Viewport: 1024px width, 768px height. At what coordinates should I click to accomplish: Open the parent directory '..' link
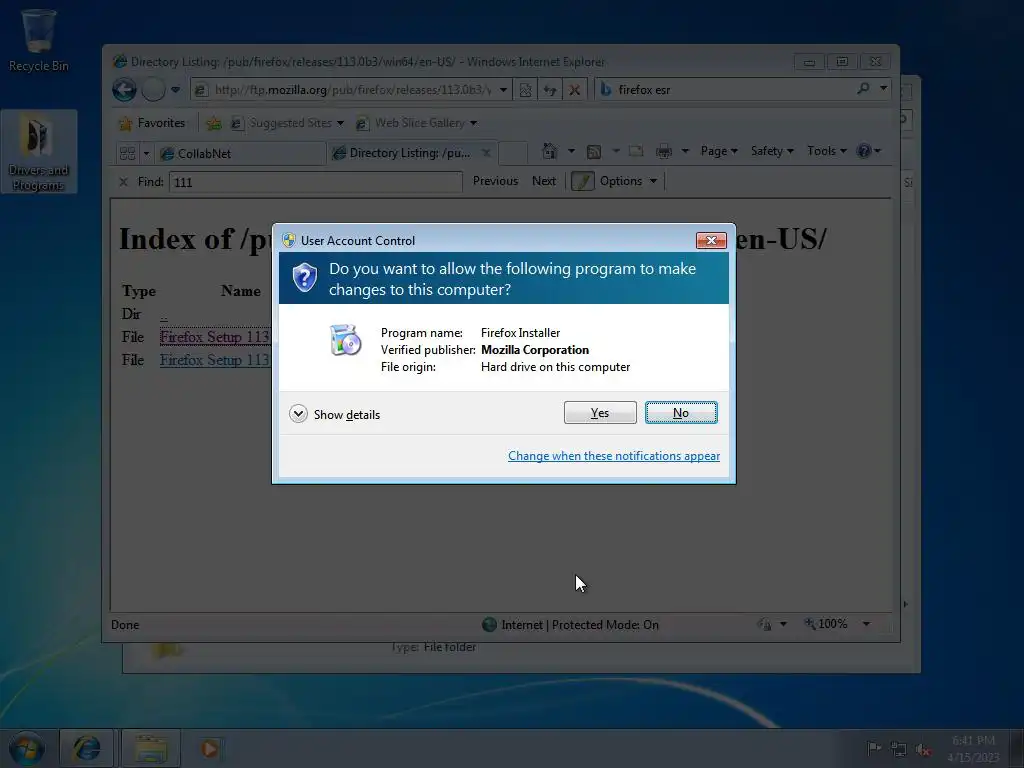coord(164,315)
